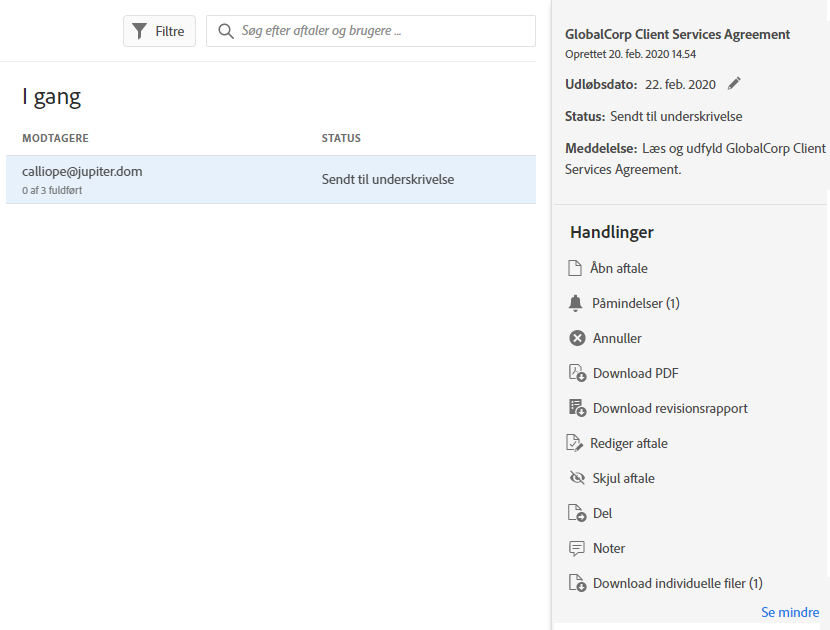Collapse the actions list with Se mindre
830x630 pixels.
click(x=789, y=612)
